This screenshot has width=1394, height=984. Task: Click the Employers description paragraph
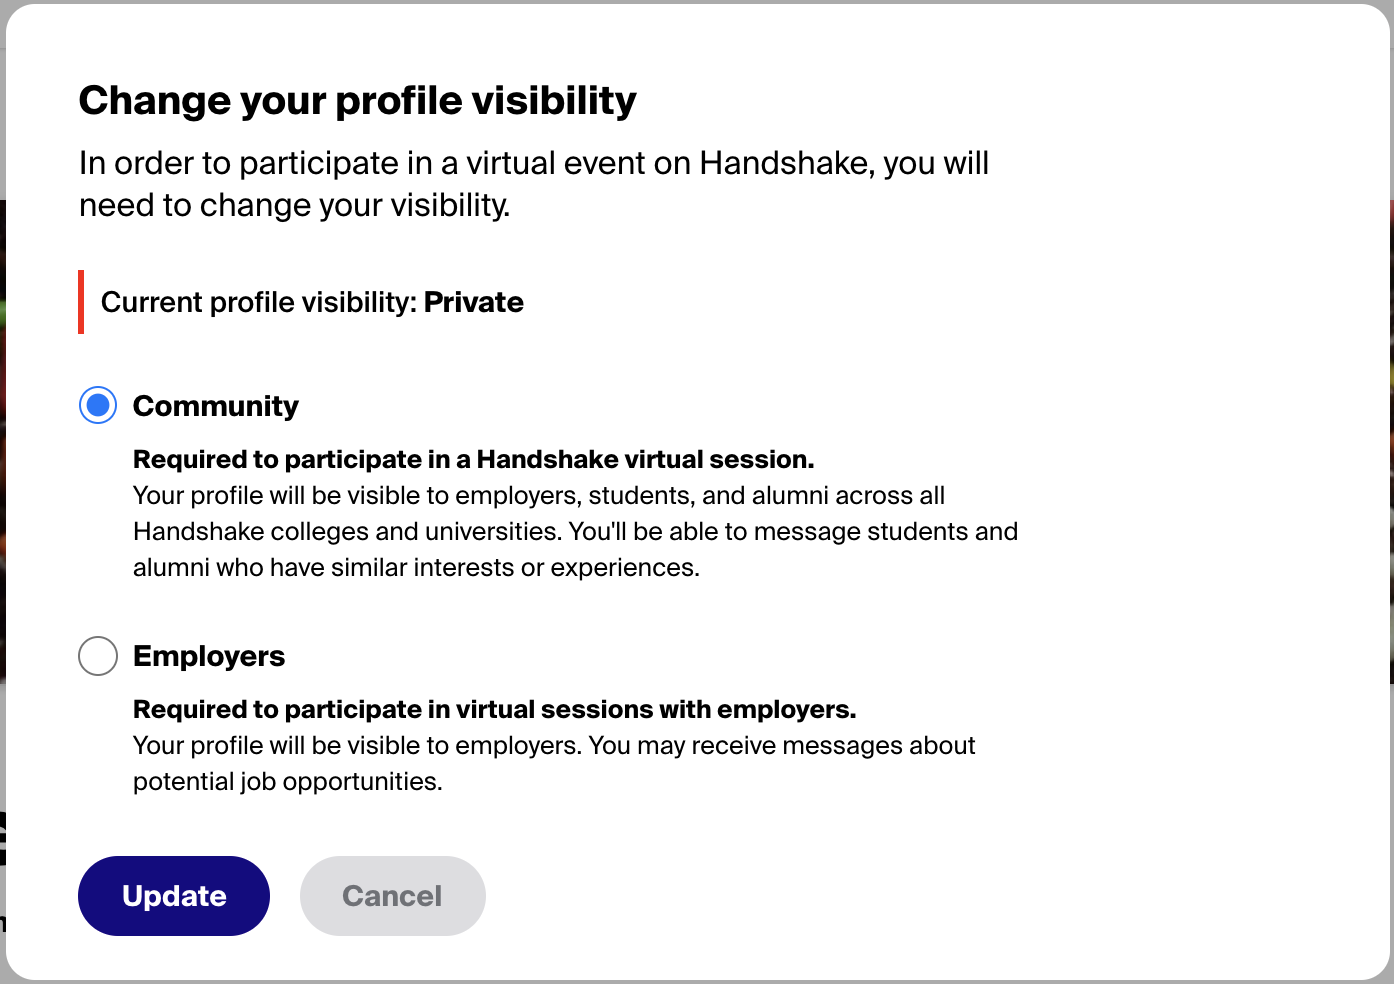[553, 763]
